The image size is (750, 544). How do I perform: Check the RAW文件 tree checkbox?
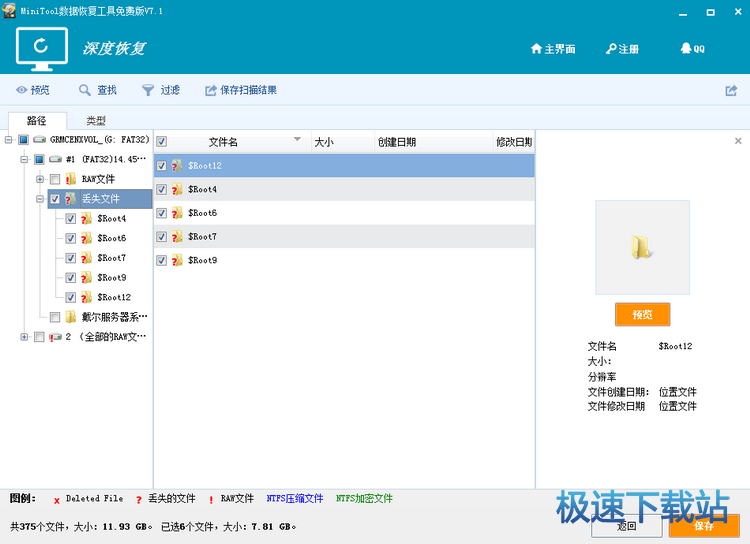pos(55,179)
